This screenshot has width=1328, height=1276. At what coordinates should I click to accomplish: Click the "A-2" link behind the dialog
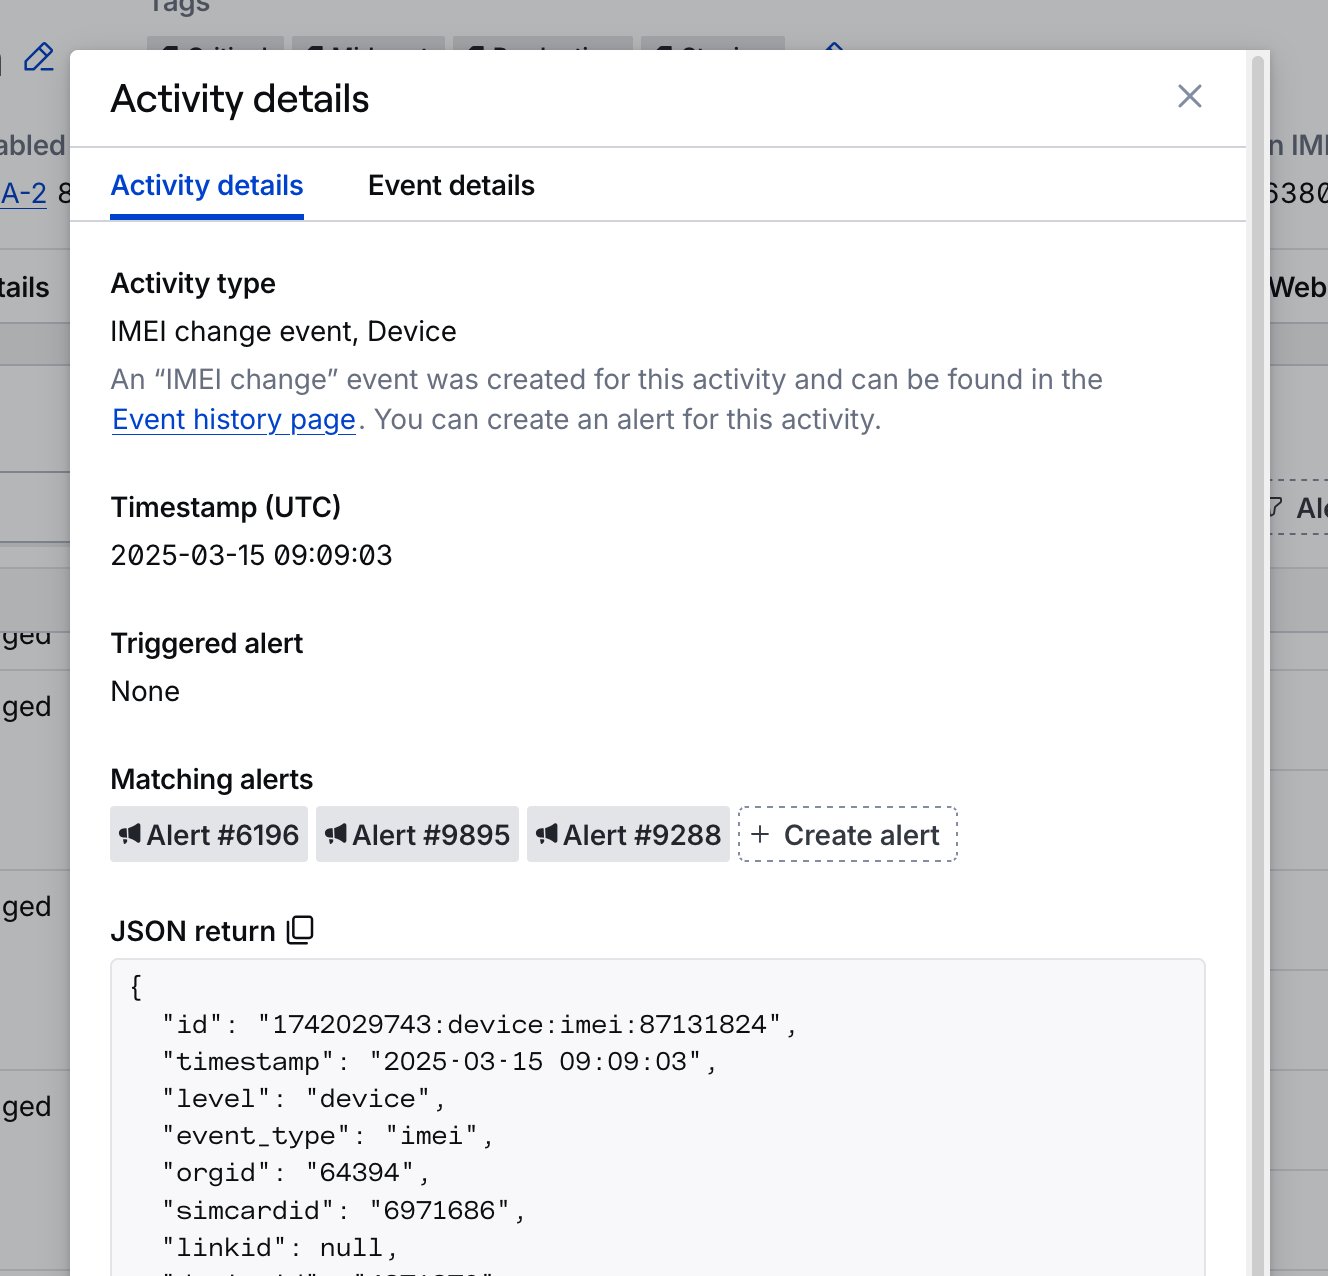click(24, 192)
